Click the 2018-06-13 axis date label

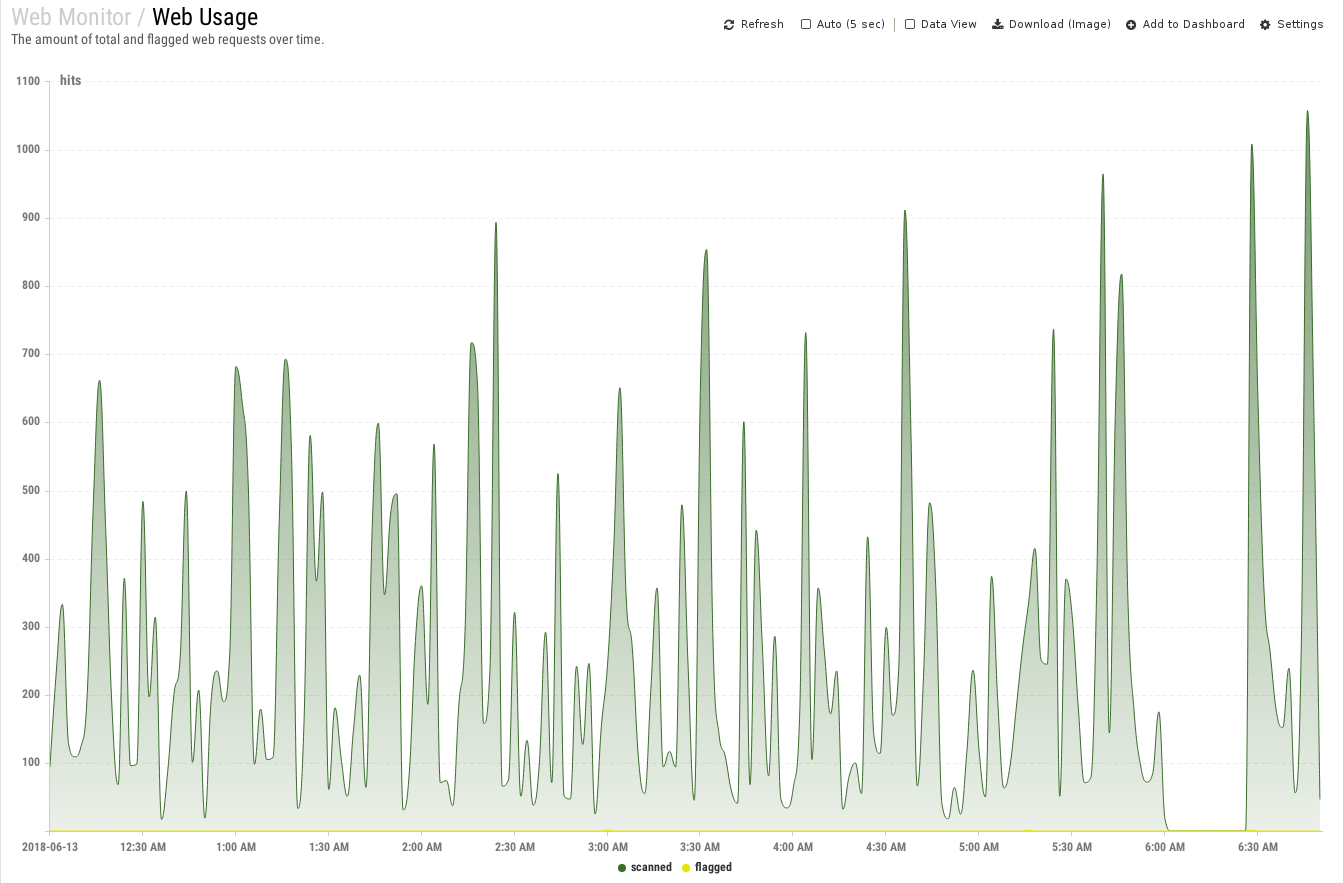50,847
